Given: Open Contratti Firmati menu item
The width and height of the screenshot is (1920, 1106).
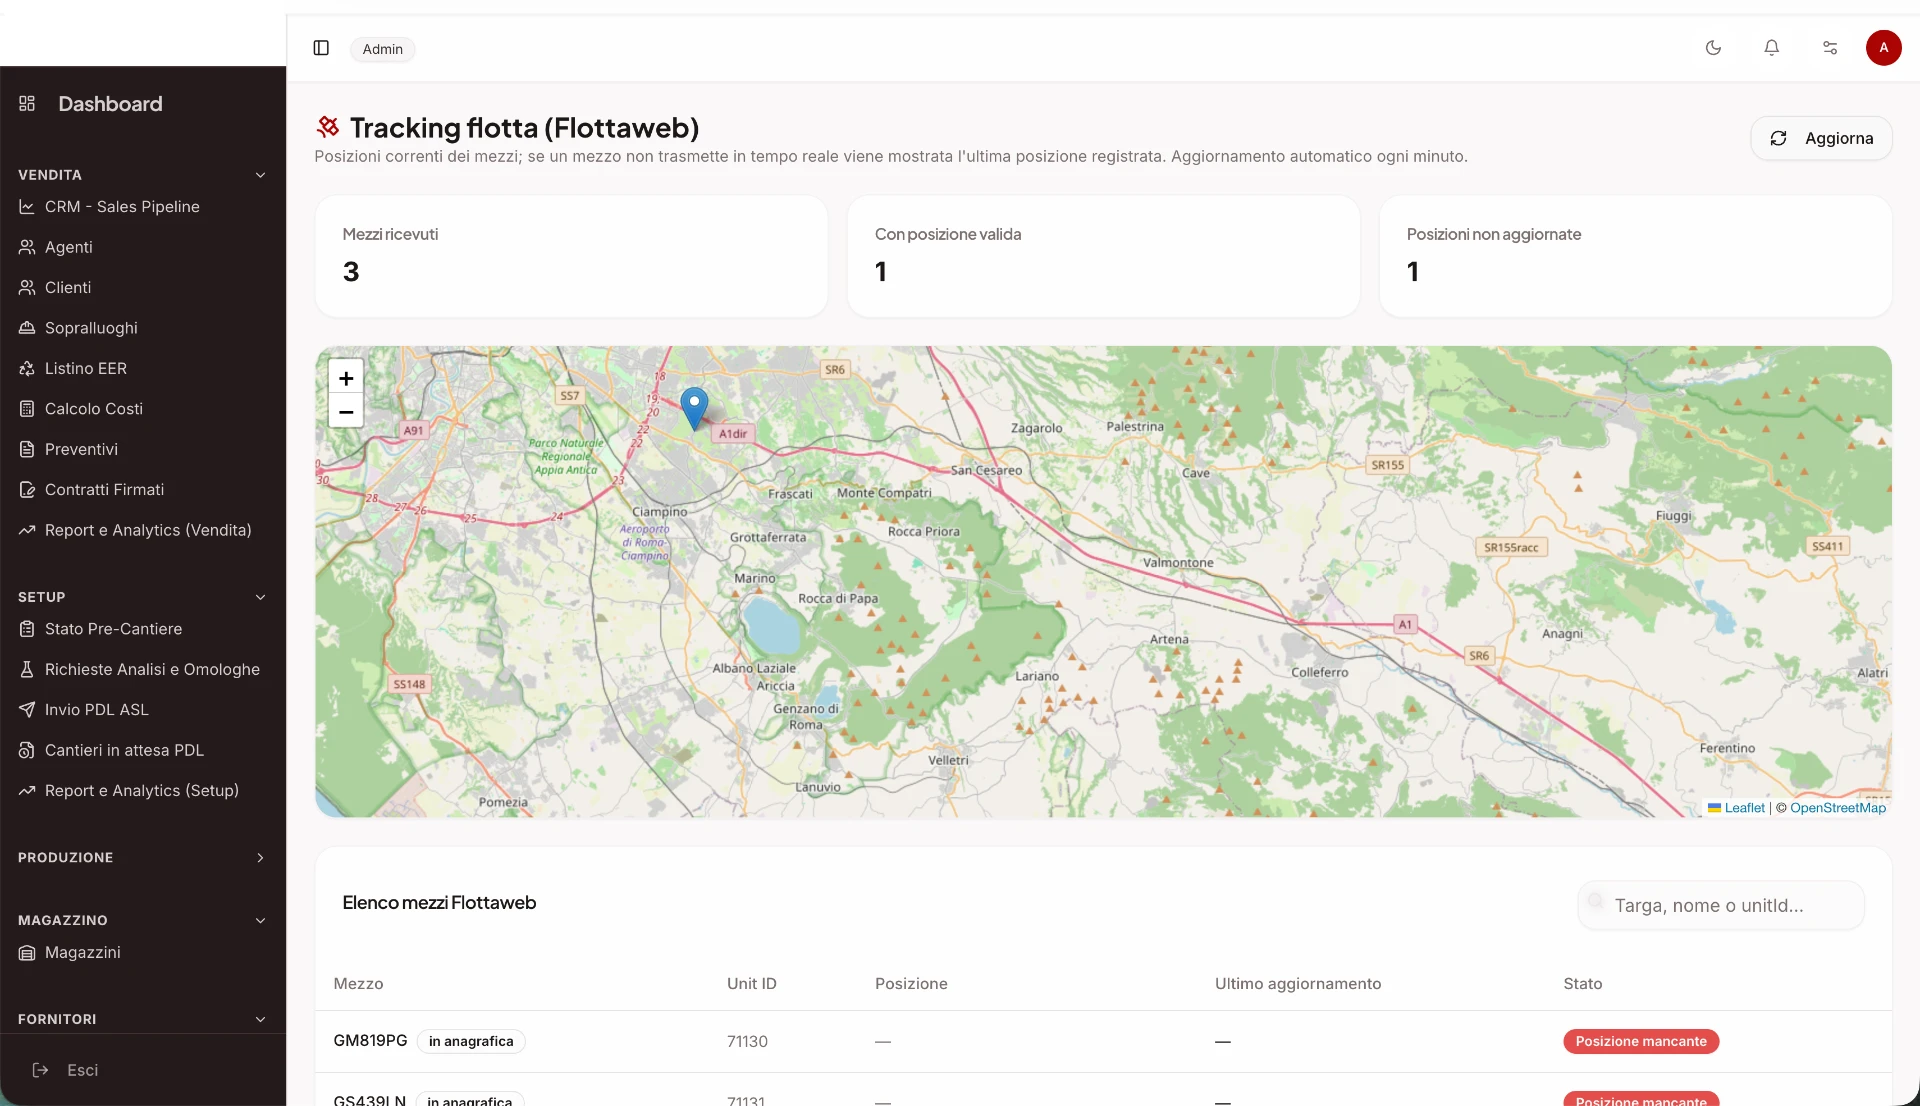Looking at the screenshot, I should point(104,490).
